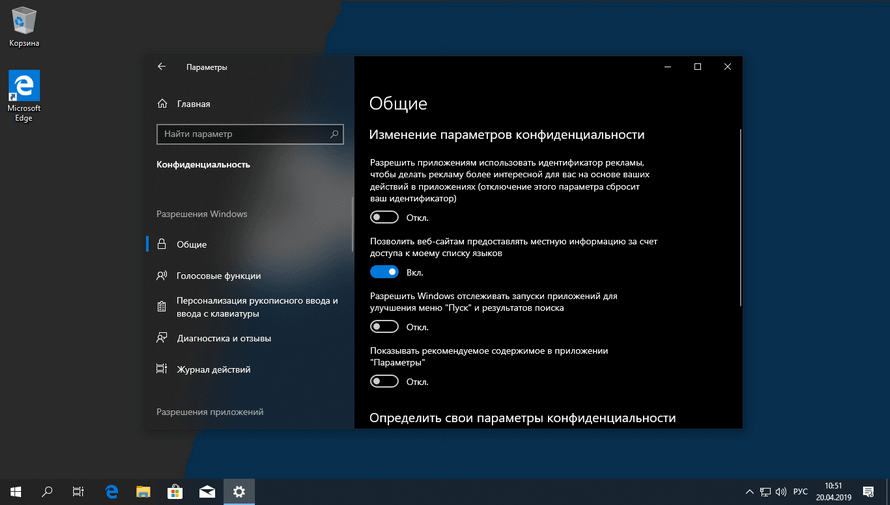The width and height of the screenshot is (890, 505).
Task: Launch Edge from the taskbar
Action: (x=112, y=491)
